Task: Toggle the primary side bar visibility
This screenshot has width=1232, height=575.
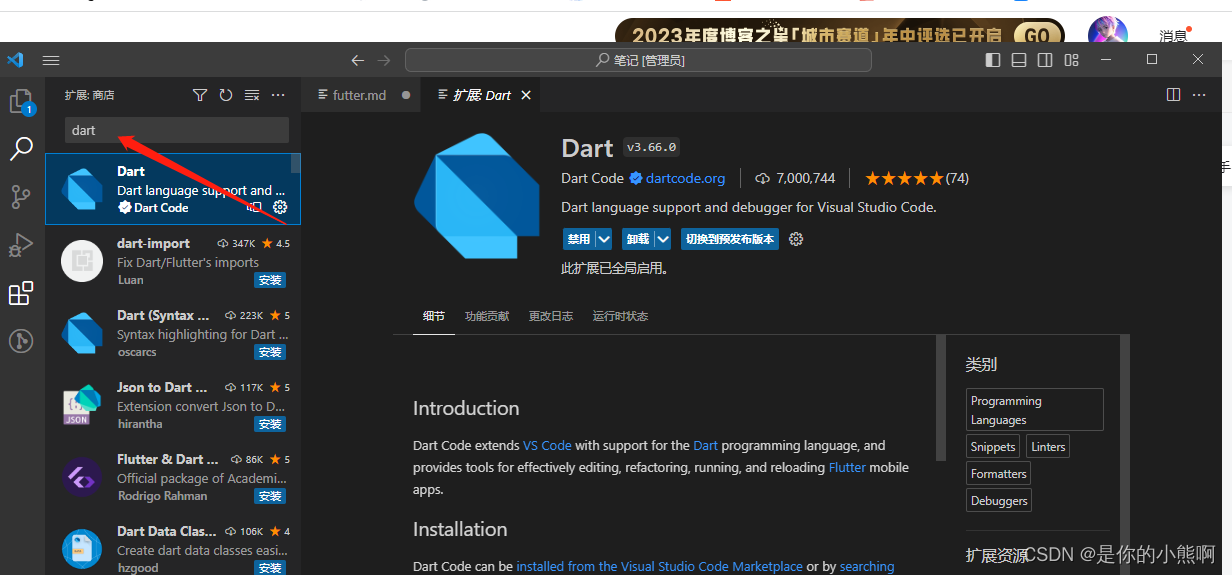Action: coord(993,60)
